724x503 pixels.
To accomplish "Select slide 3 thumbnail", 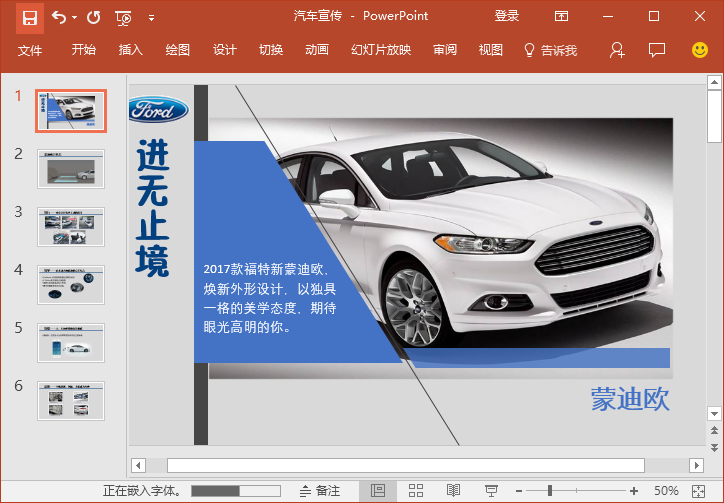I will 71,227.
